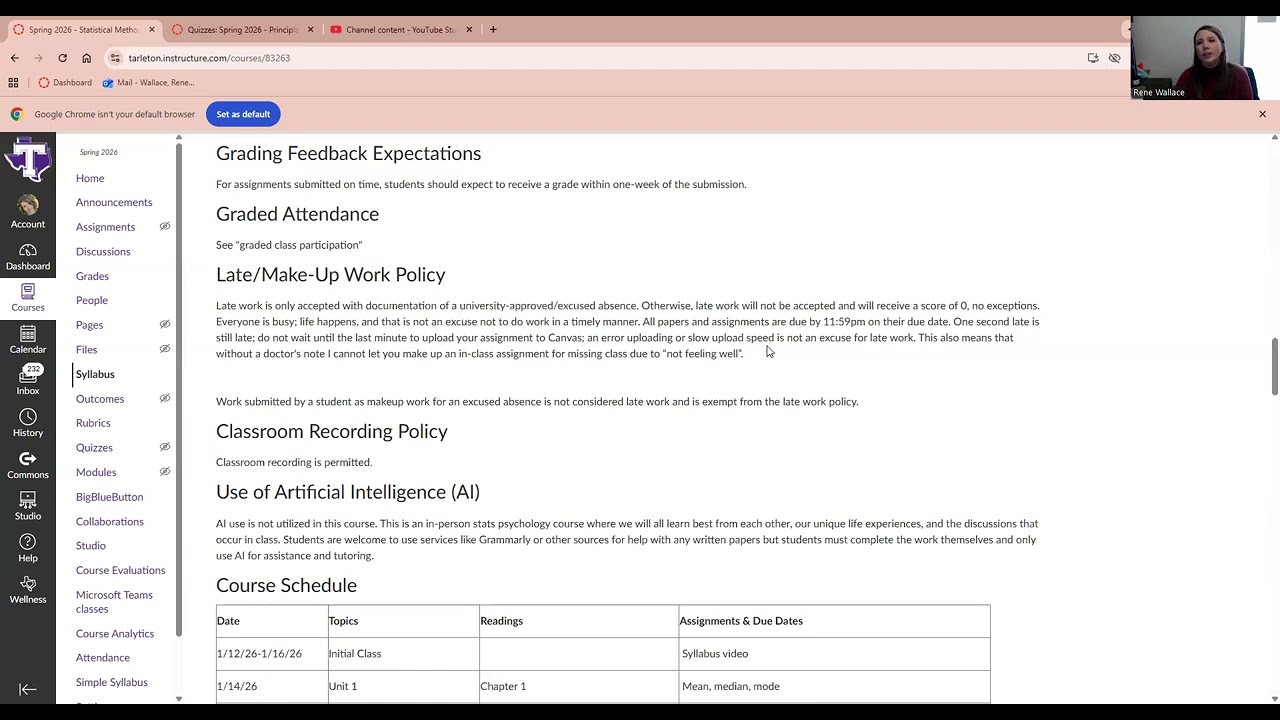Close the Statistical Methods tab
This screenshot has width=1280, height=720.
coord(152,29)
